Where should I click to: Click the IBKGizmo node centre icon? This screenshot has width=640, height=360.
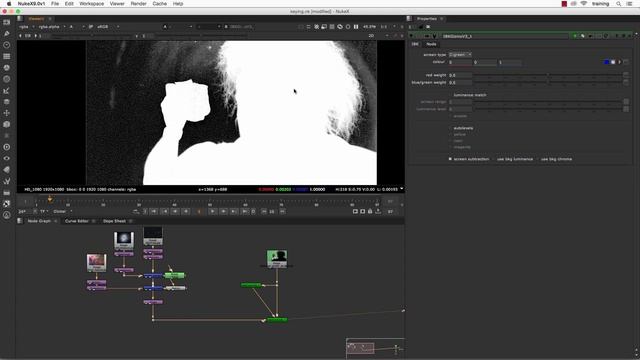pyautogui.click(x=427, y=36)
